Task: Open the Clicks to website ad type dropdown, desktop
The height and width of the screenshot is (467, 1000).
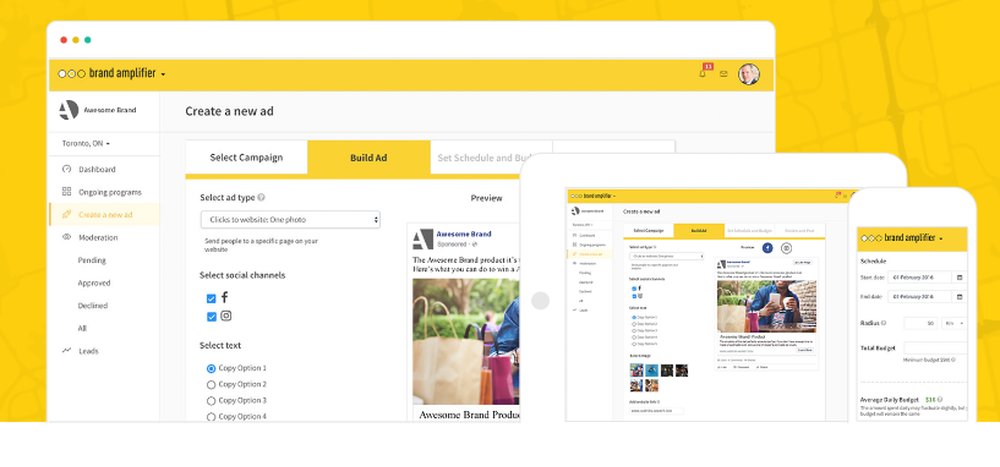Action: 290,219
